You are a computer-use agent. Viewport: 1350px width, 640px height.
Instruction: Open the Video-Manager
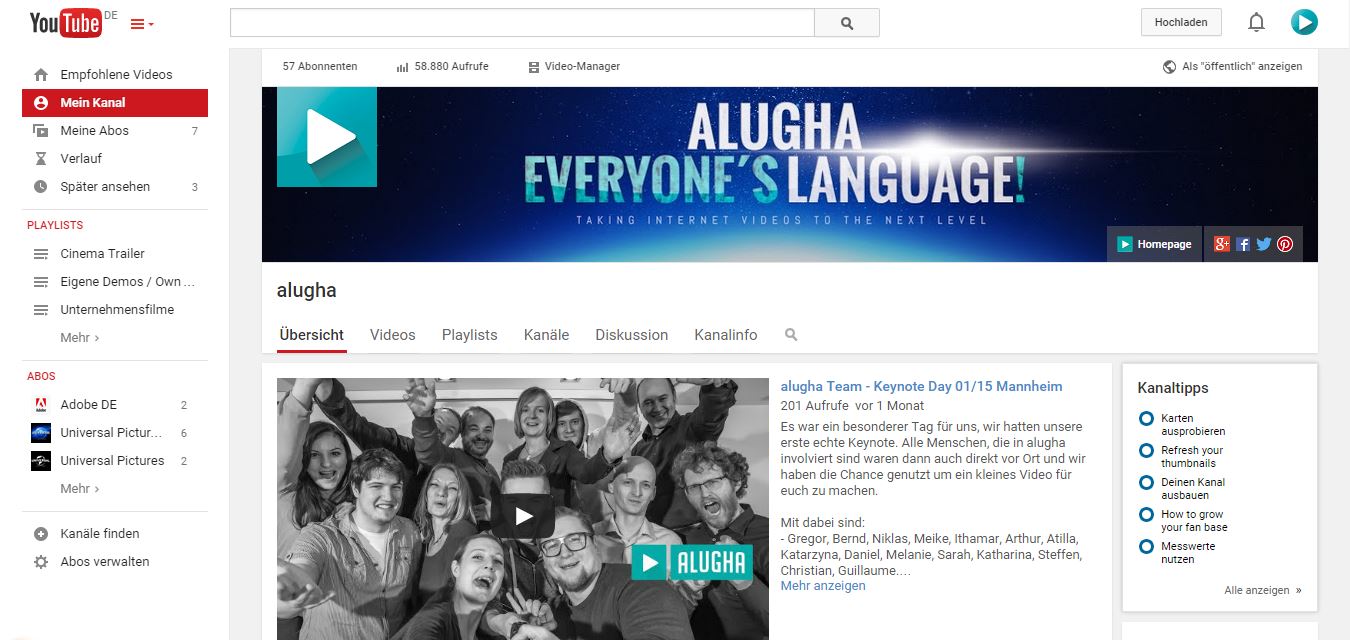coord(574,67)
